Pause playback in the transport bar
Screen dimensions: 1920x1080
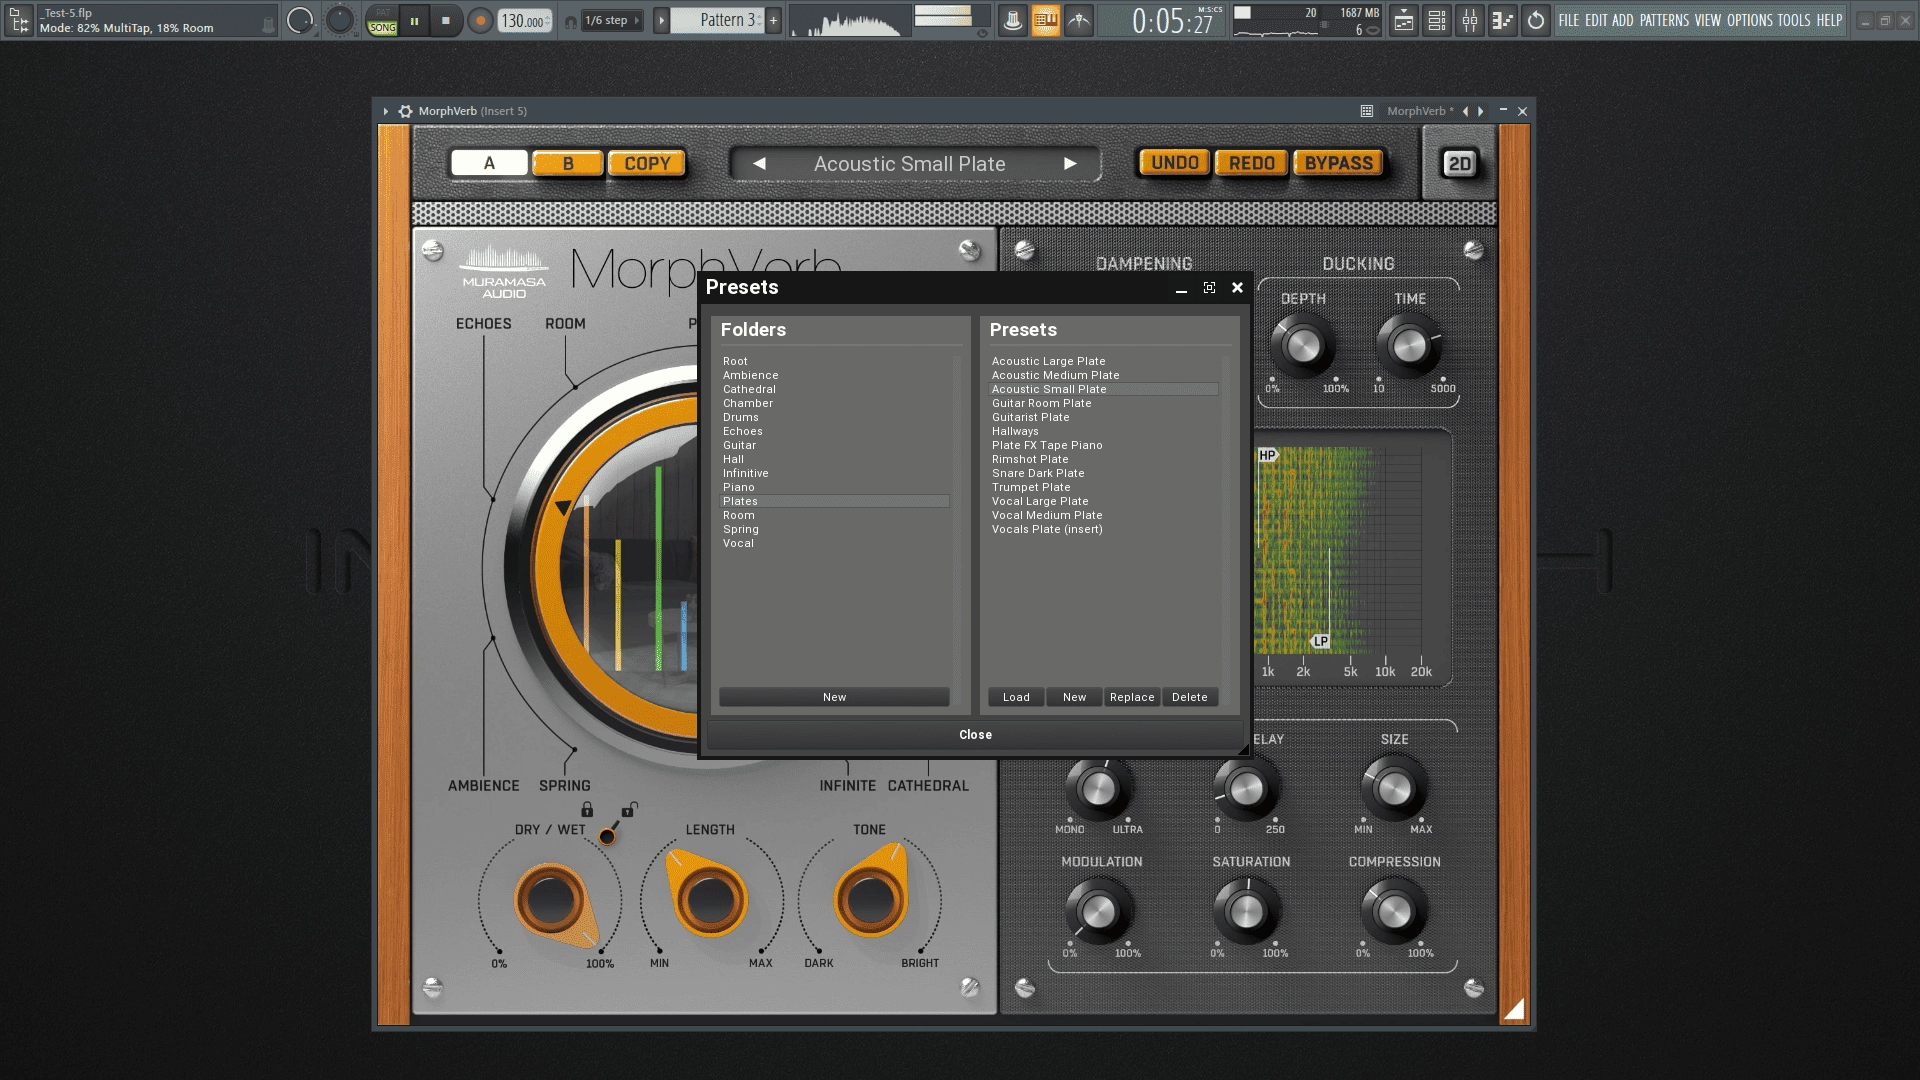[x=414, y=20]
